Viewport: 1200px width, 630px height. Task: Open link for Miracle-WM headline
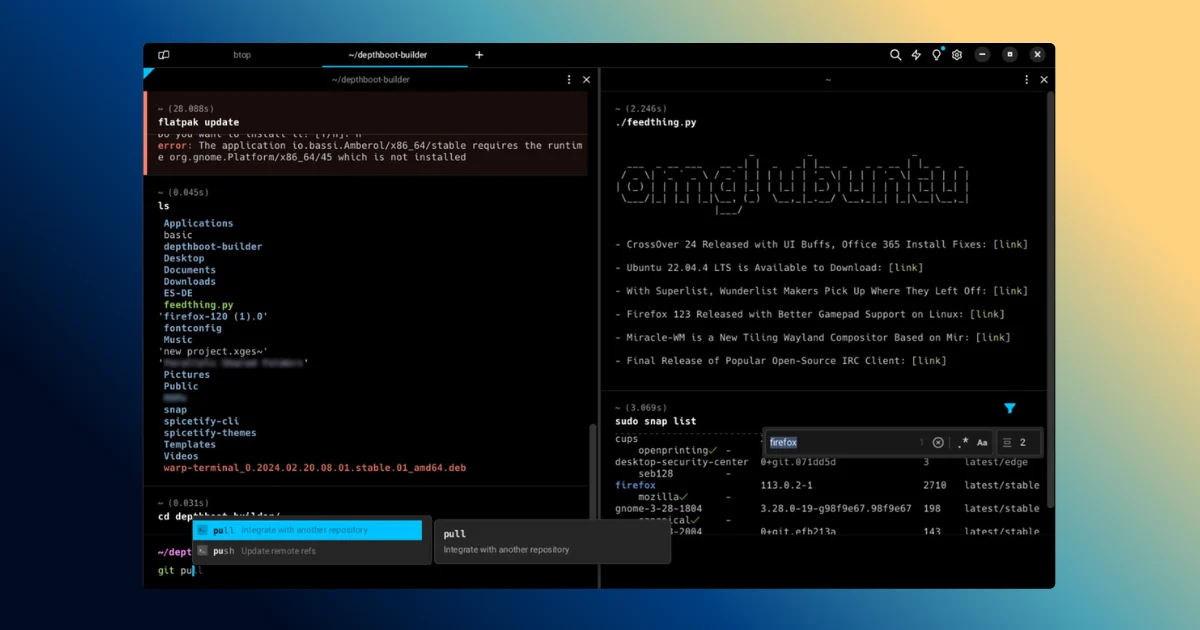click(x=993, y=338)
